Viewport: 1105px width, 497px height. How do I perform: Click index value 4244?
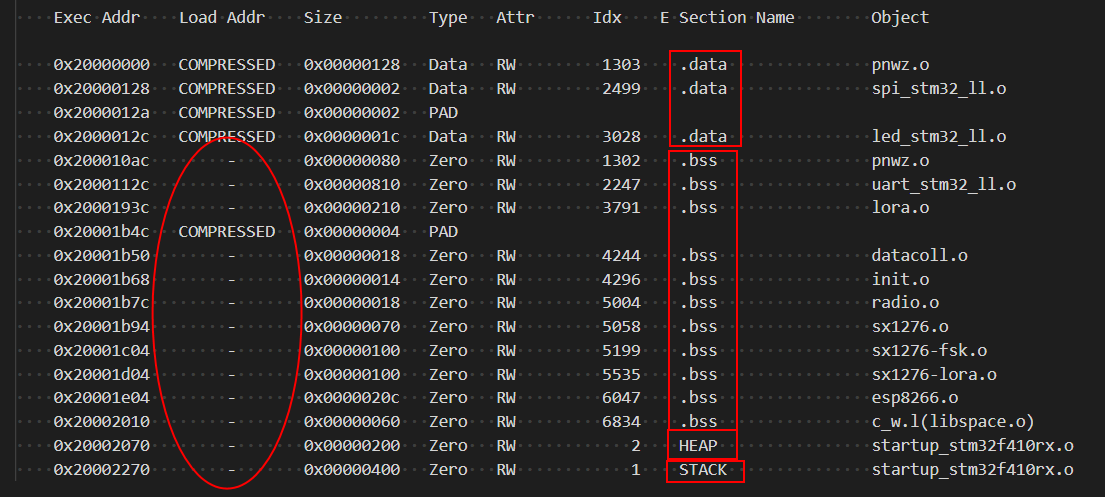(x=621, y=255)
